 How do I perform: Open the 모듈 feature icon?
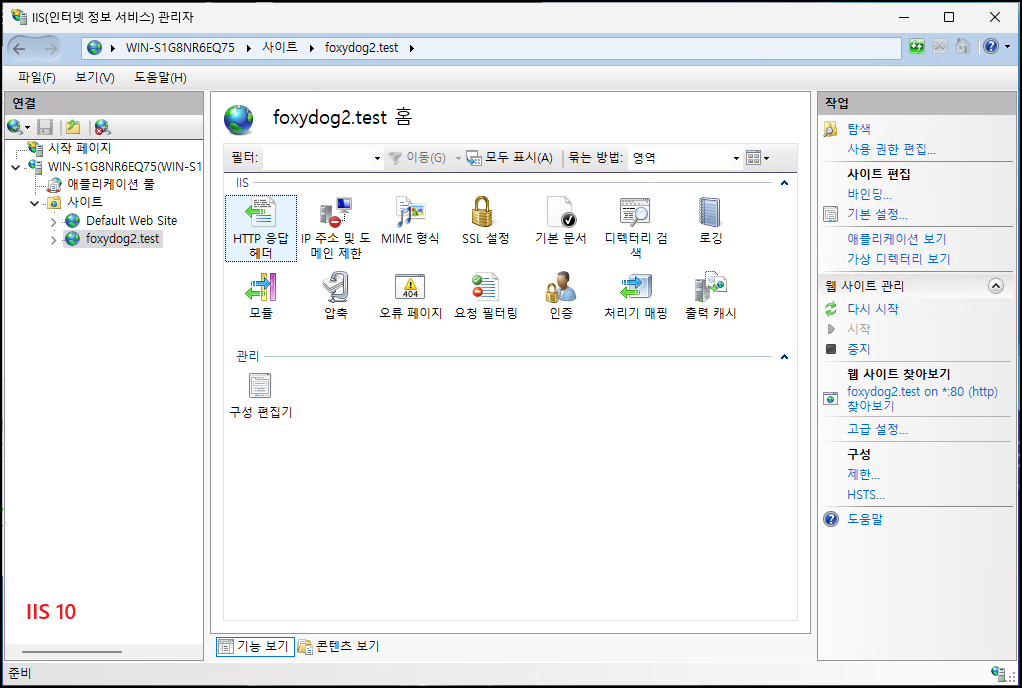point(261,296)
